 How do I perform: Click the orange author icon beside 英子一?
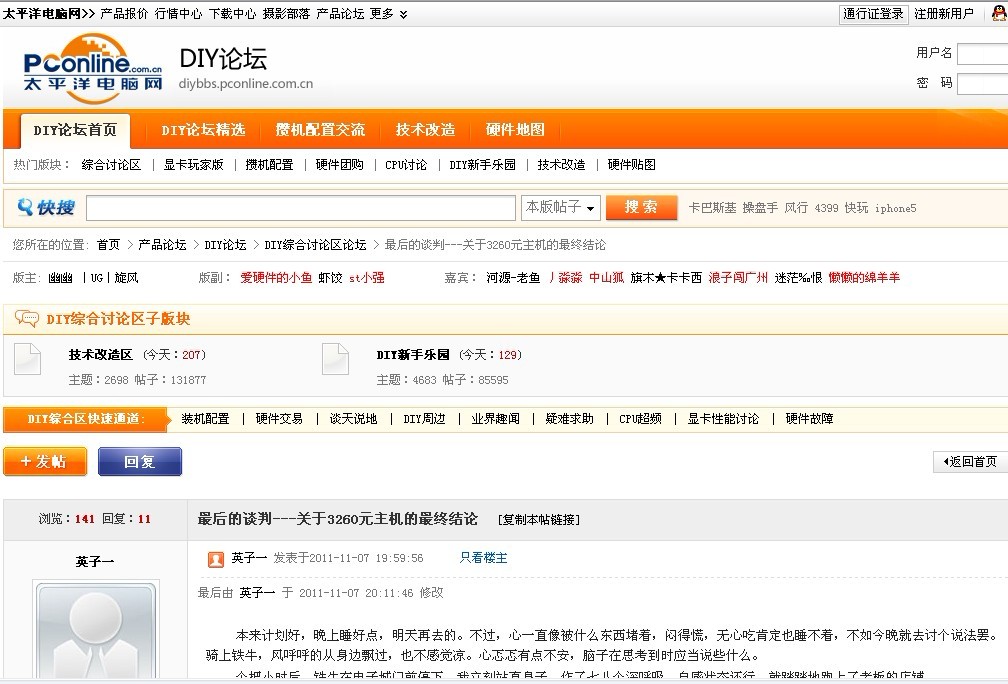(215, 559)
